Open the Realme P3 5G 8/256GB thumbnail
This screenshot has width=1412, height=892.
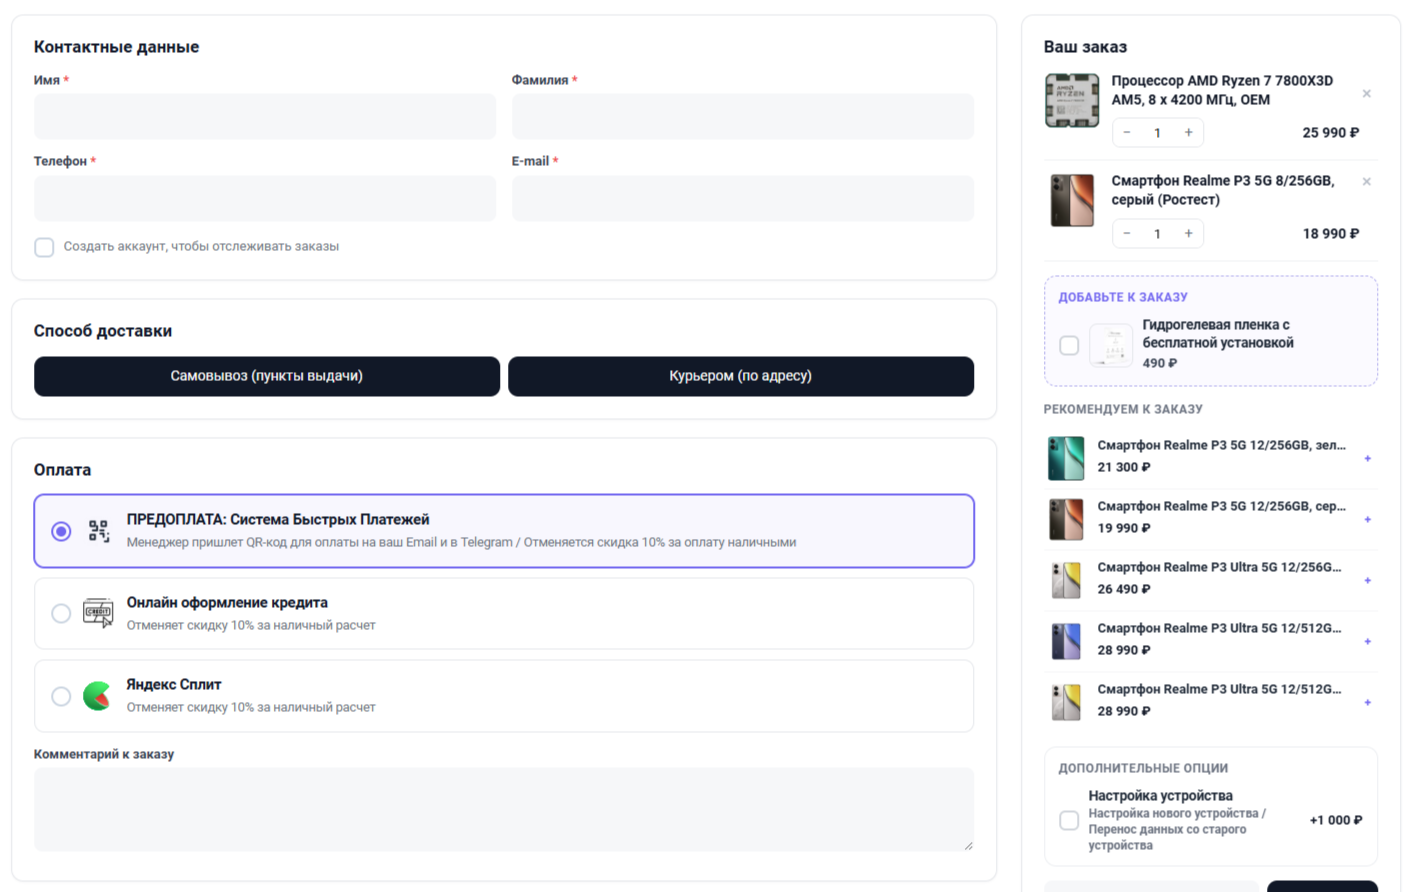pos(1072,201)
